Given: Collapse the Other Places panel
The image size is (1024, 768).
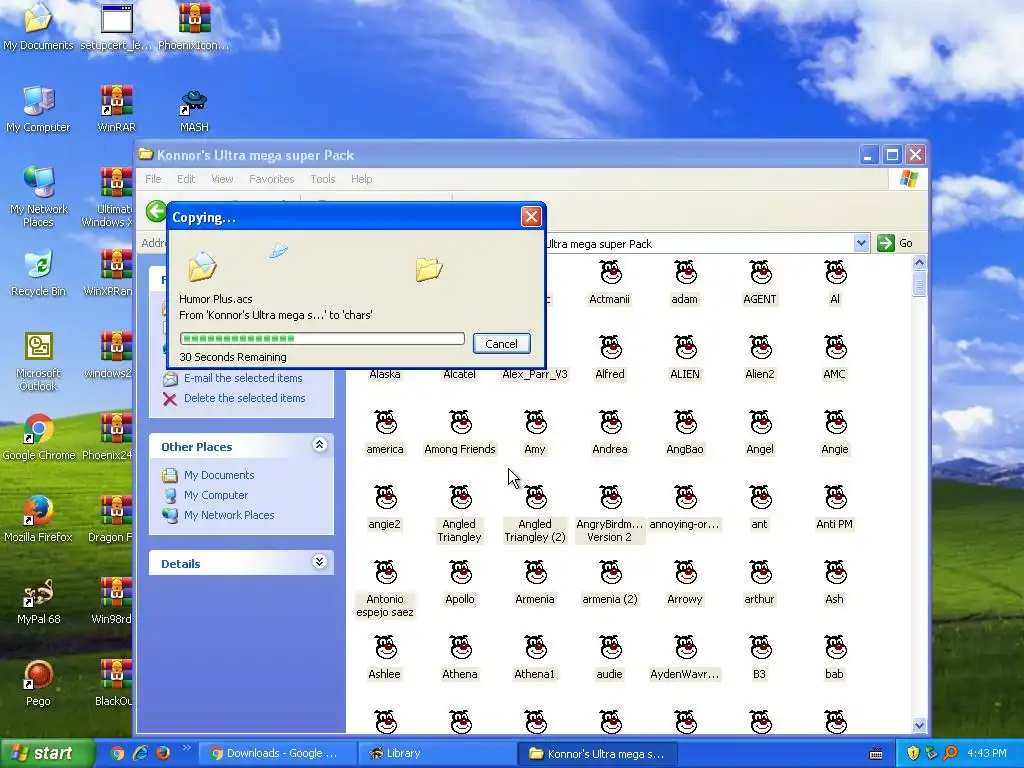Looking at the screenshot, I should 319,445.
